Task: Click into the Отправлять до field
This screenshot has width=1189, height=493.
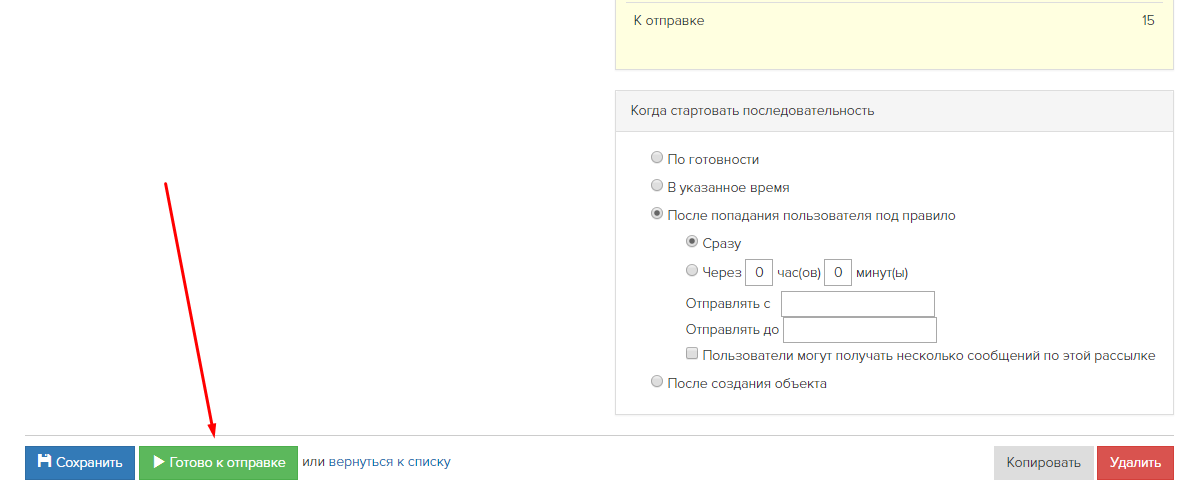Action: [860, 330]
